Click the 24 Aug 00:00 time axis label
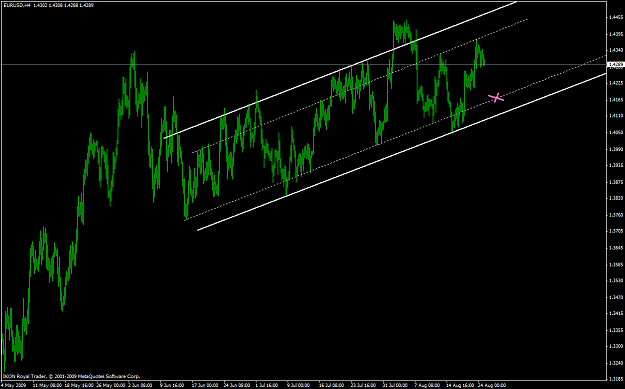The height and width of the screenshot is (389, 625). tap(492, 385)
